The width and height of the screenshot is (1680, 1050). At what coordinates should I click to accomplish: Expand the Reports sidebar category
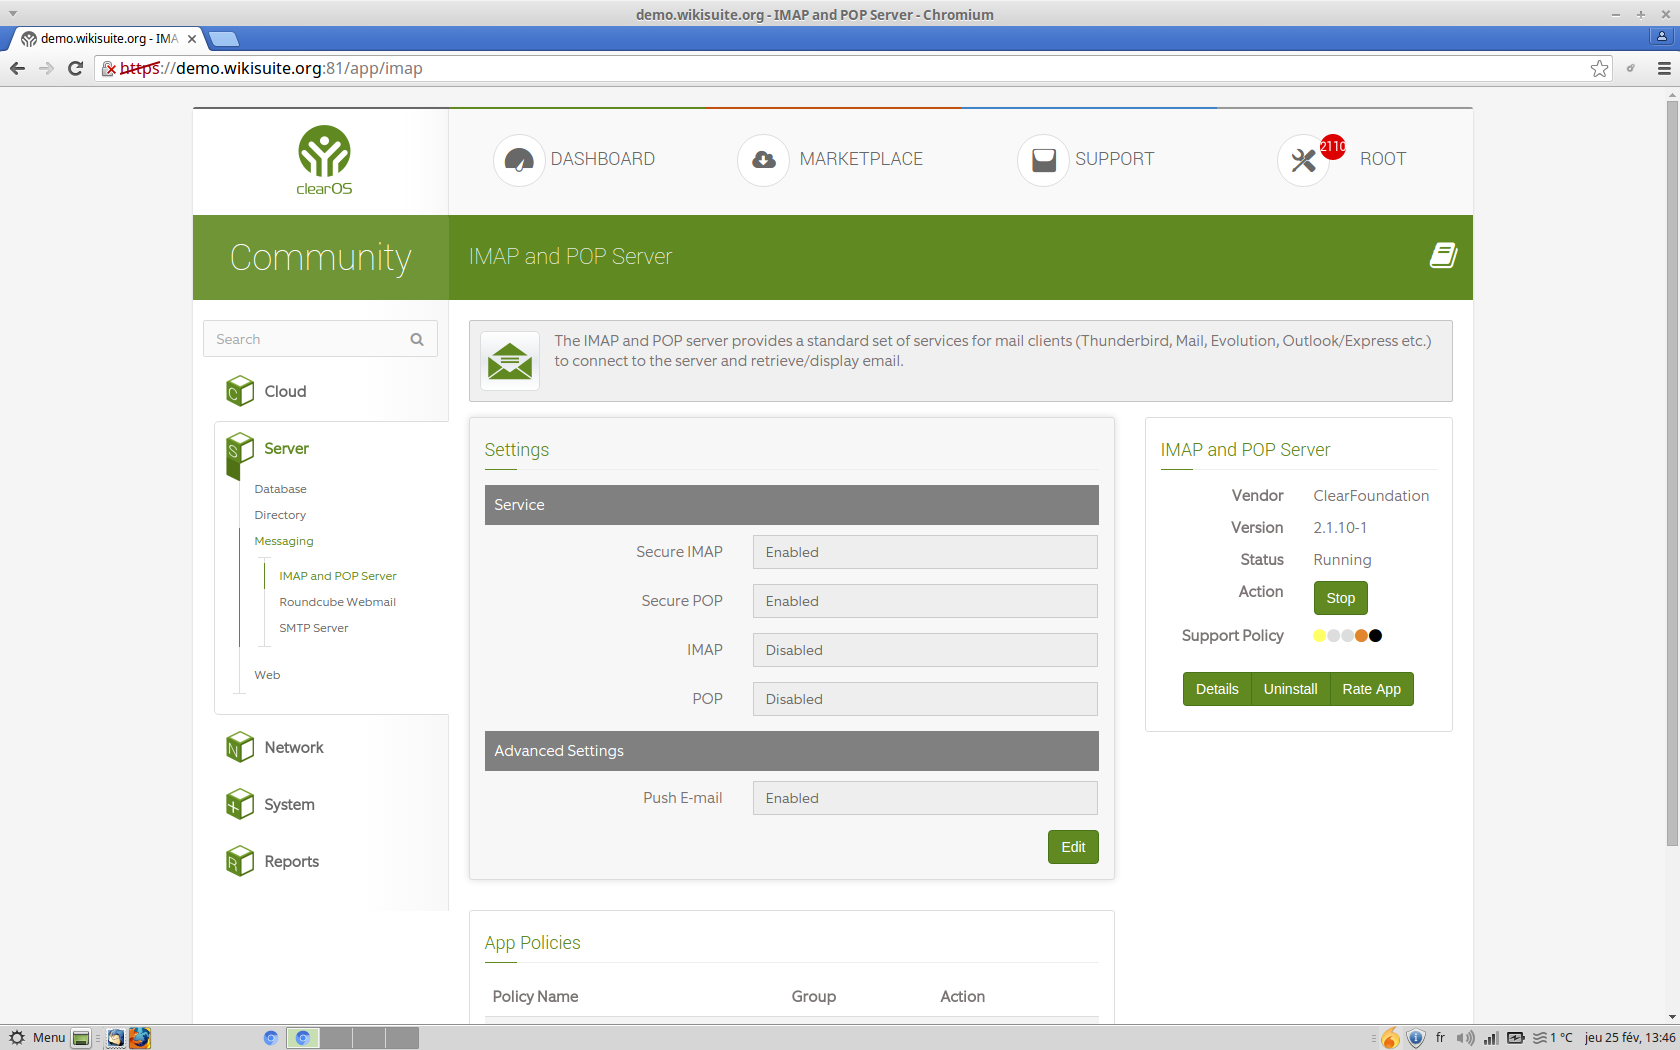point(291,862)
